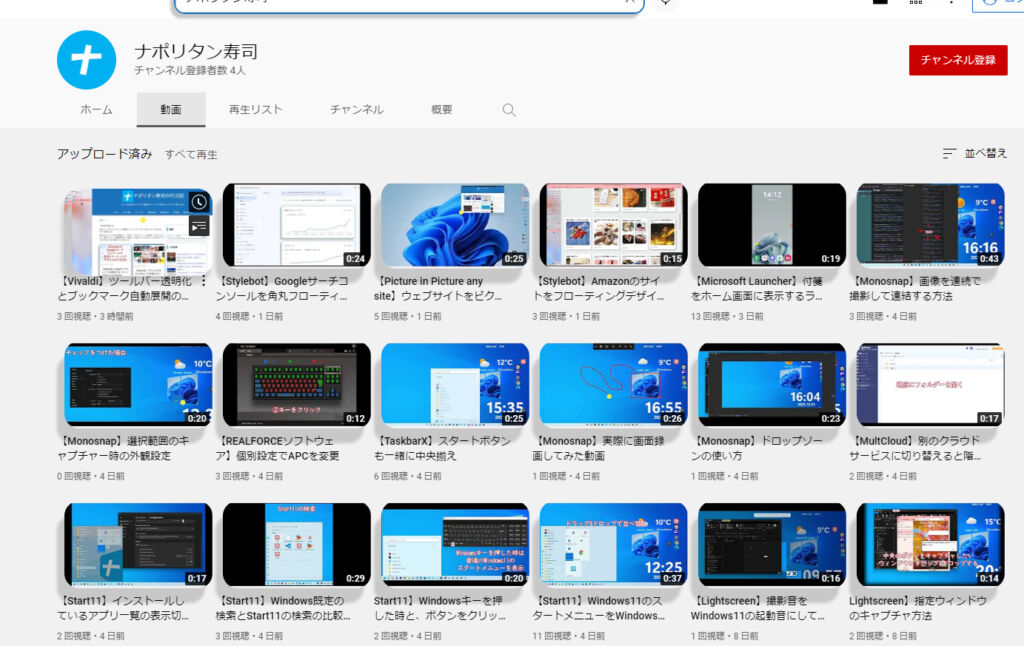Image resolution: width=1024 pixels, height=646 pixels.
Task: Click the 11 回視聴・4 日前 text
Action: pos(568,636)
